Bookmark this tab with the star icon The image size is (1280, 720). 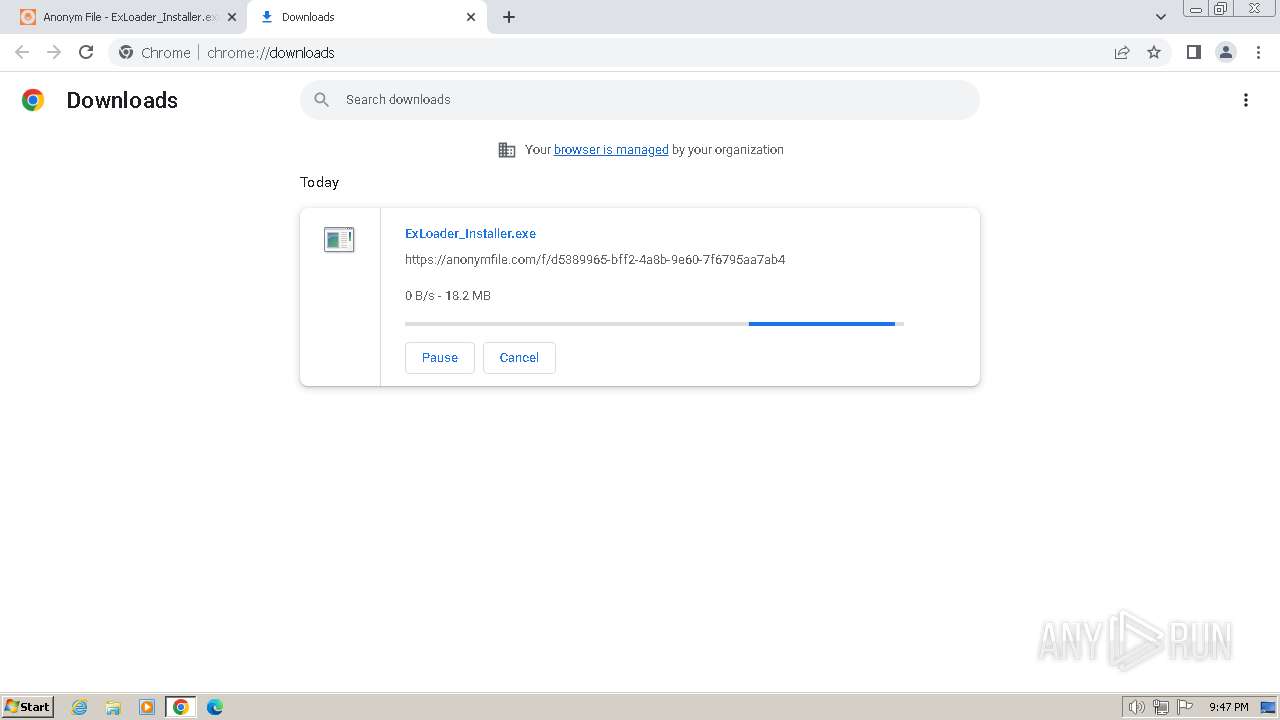[x=1154, y=52]
